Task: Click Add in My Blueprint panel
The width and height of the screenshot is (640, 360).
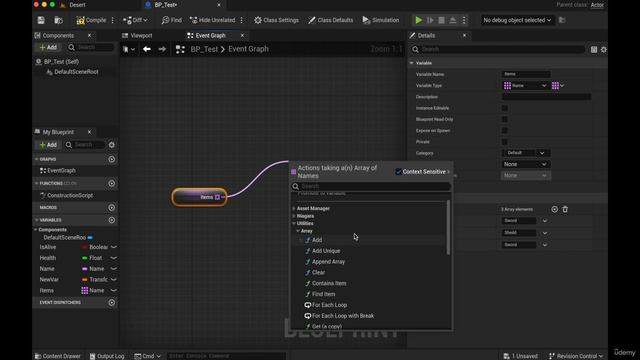Action: tap(48, 145)
